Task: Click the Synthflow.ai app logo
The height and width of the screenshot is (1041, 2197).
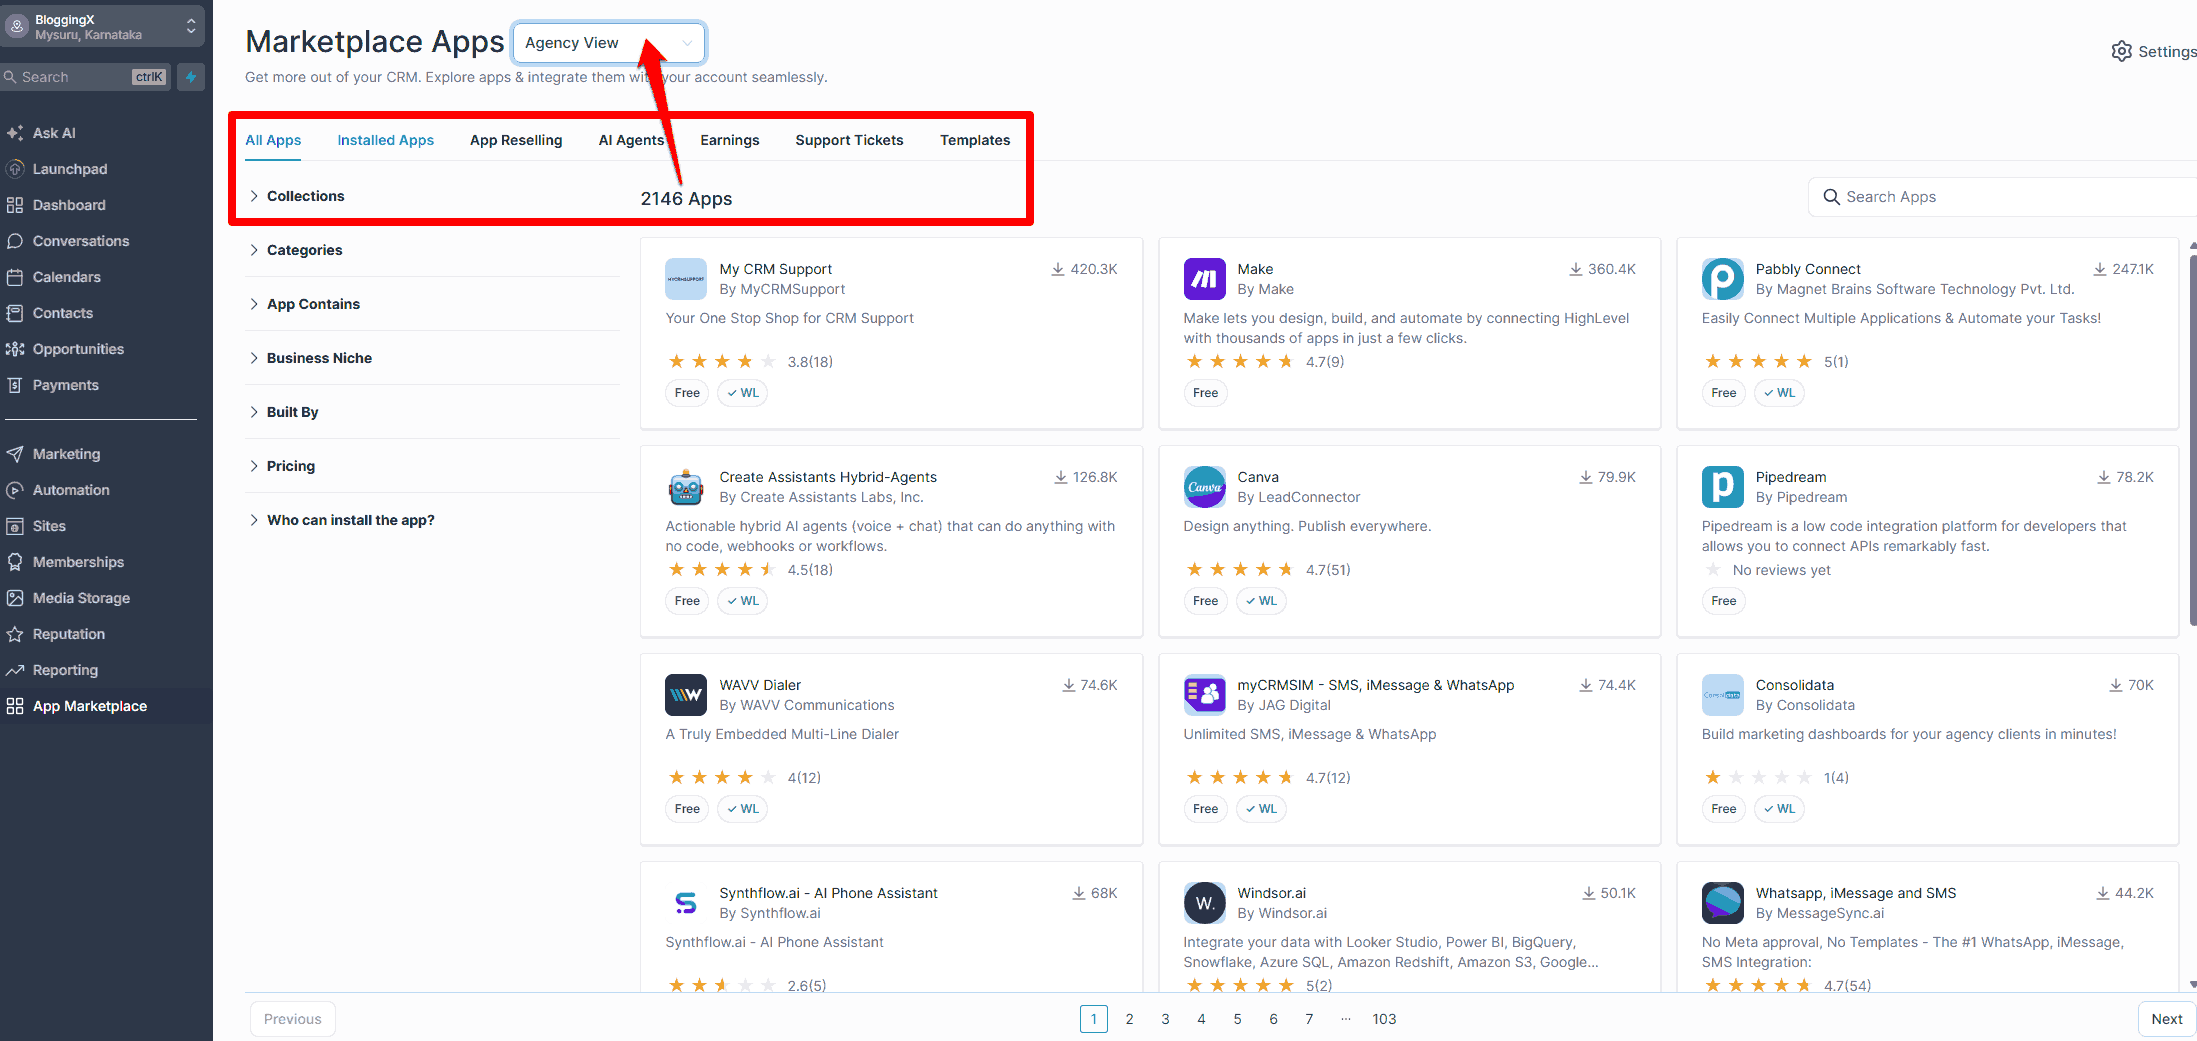Action: 686,903
